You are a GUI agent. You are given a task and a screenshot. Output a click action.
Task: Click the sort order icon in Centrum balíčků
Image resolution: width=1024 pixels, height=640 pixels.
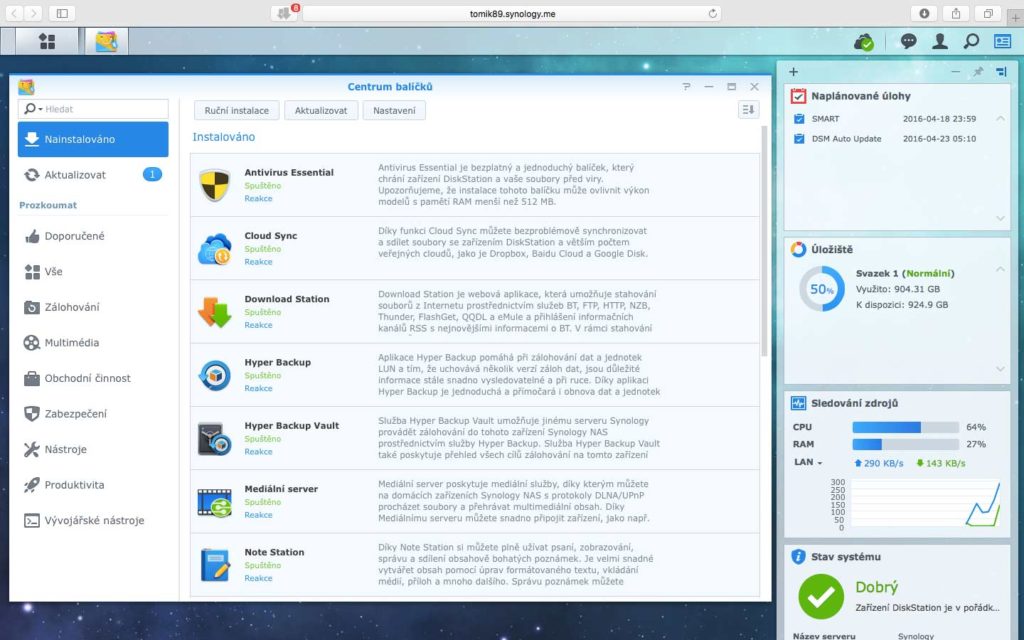tap(748, 110)
